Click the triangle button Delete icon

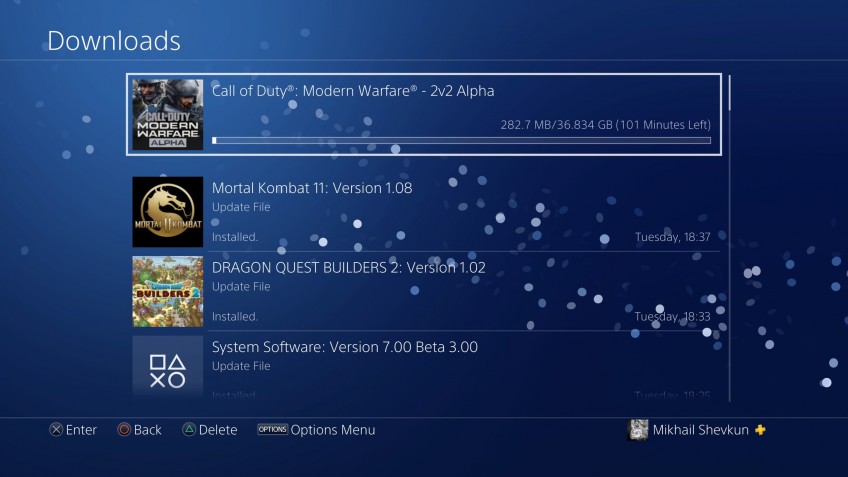[189, 430]
